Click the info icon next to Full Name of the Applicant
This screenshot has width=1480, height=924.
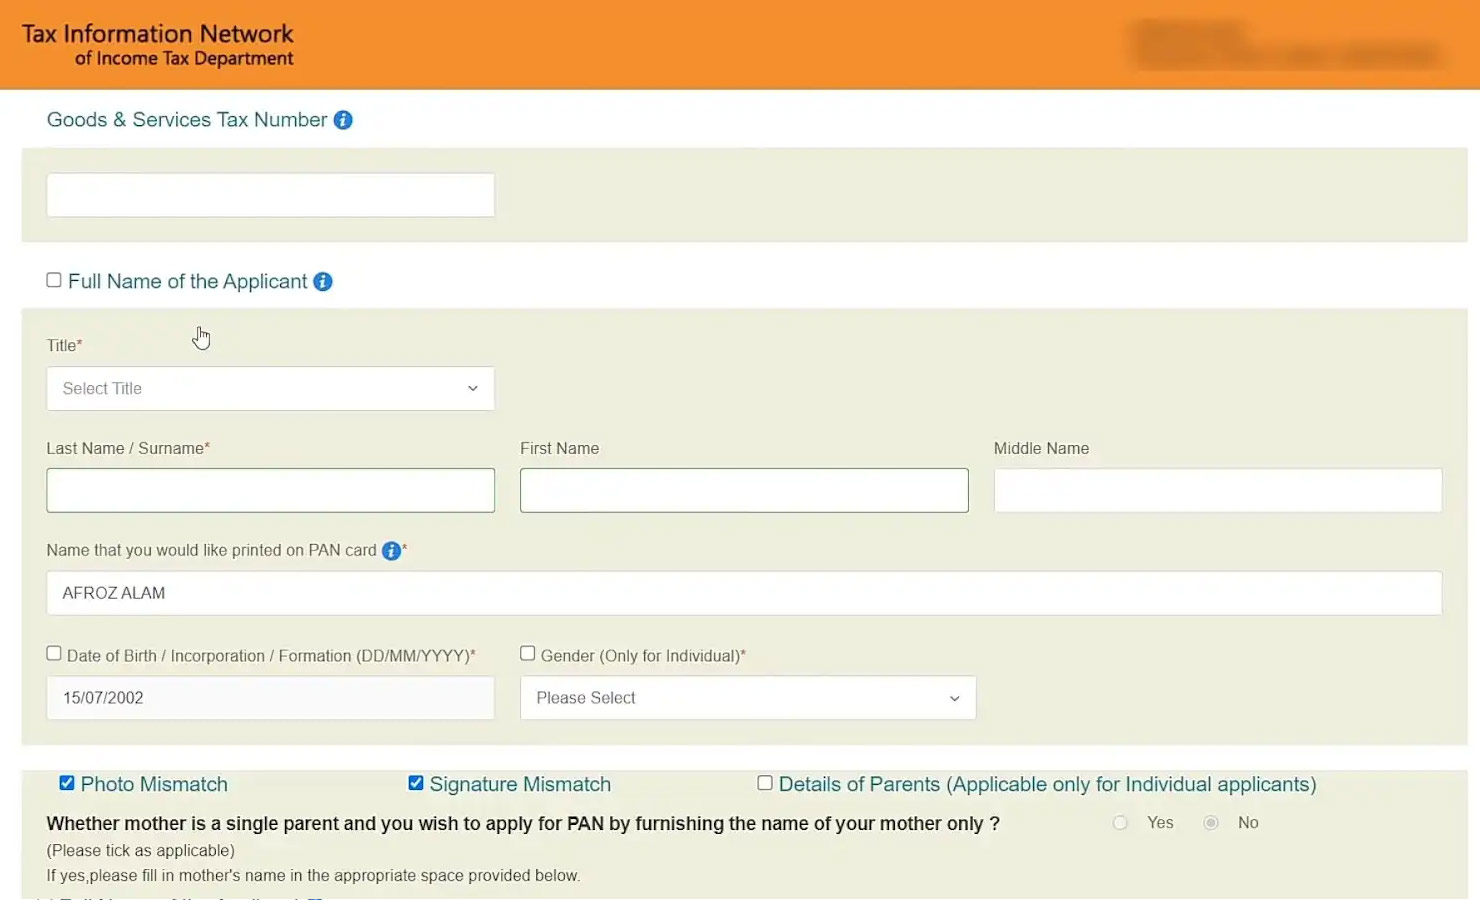323,282
